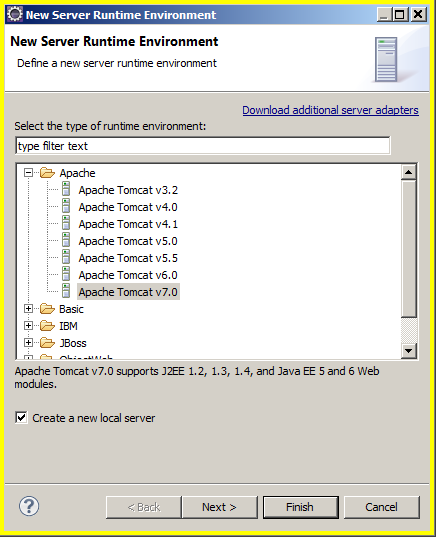
Task: Select Apache Tomcat v5.0 entry
Action: [x=128, y=241]
